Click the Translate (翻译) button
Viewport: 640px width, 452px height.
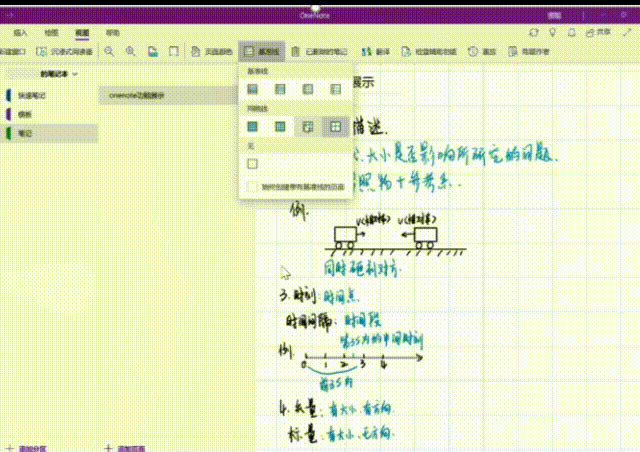coord(376,51)
